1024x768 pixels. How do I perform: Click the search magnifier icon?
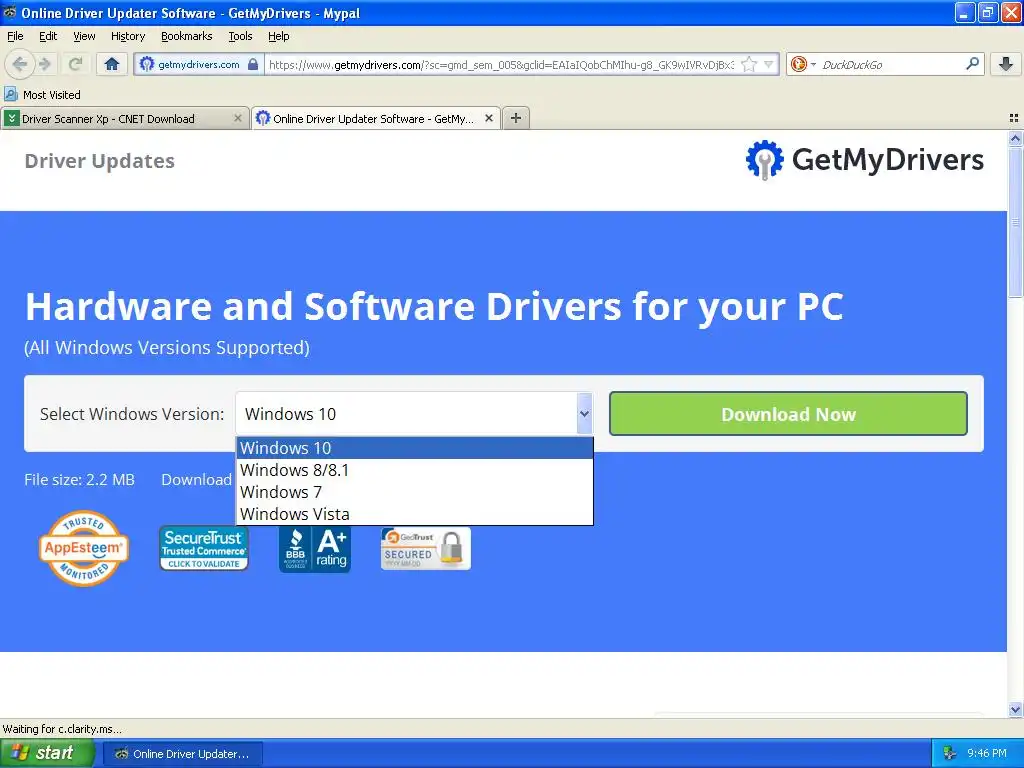click(x=972, y=64)
